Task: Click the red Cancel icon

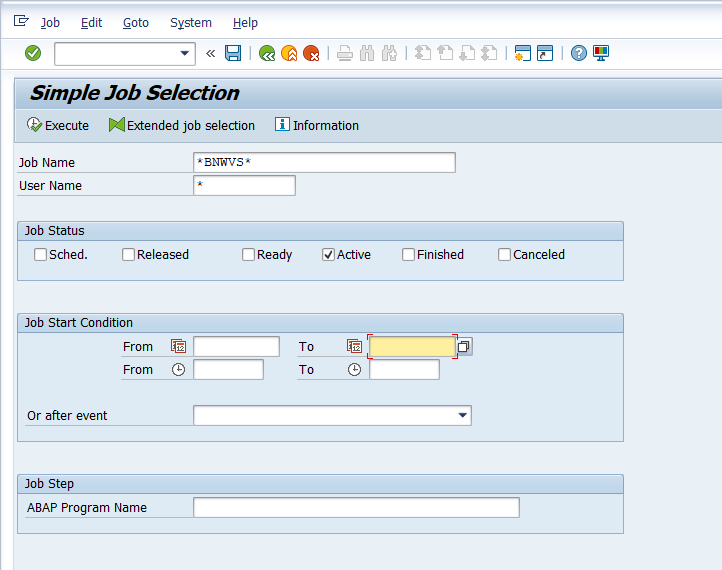Action: coord(312,53)
